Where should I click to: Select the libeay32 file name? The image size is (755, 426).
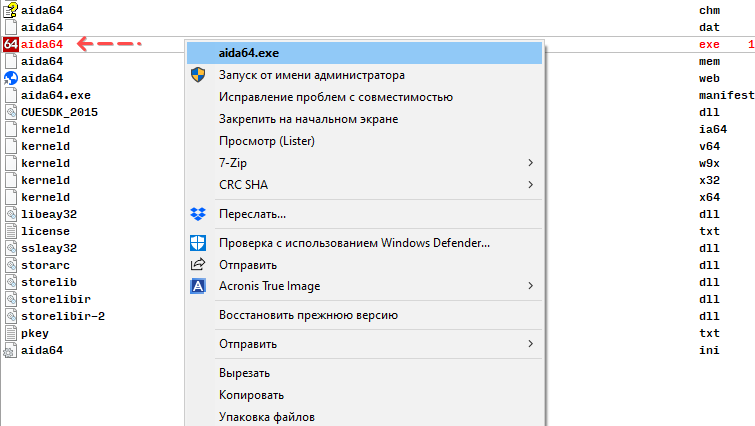point(49,214)
